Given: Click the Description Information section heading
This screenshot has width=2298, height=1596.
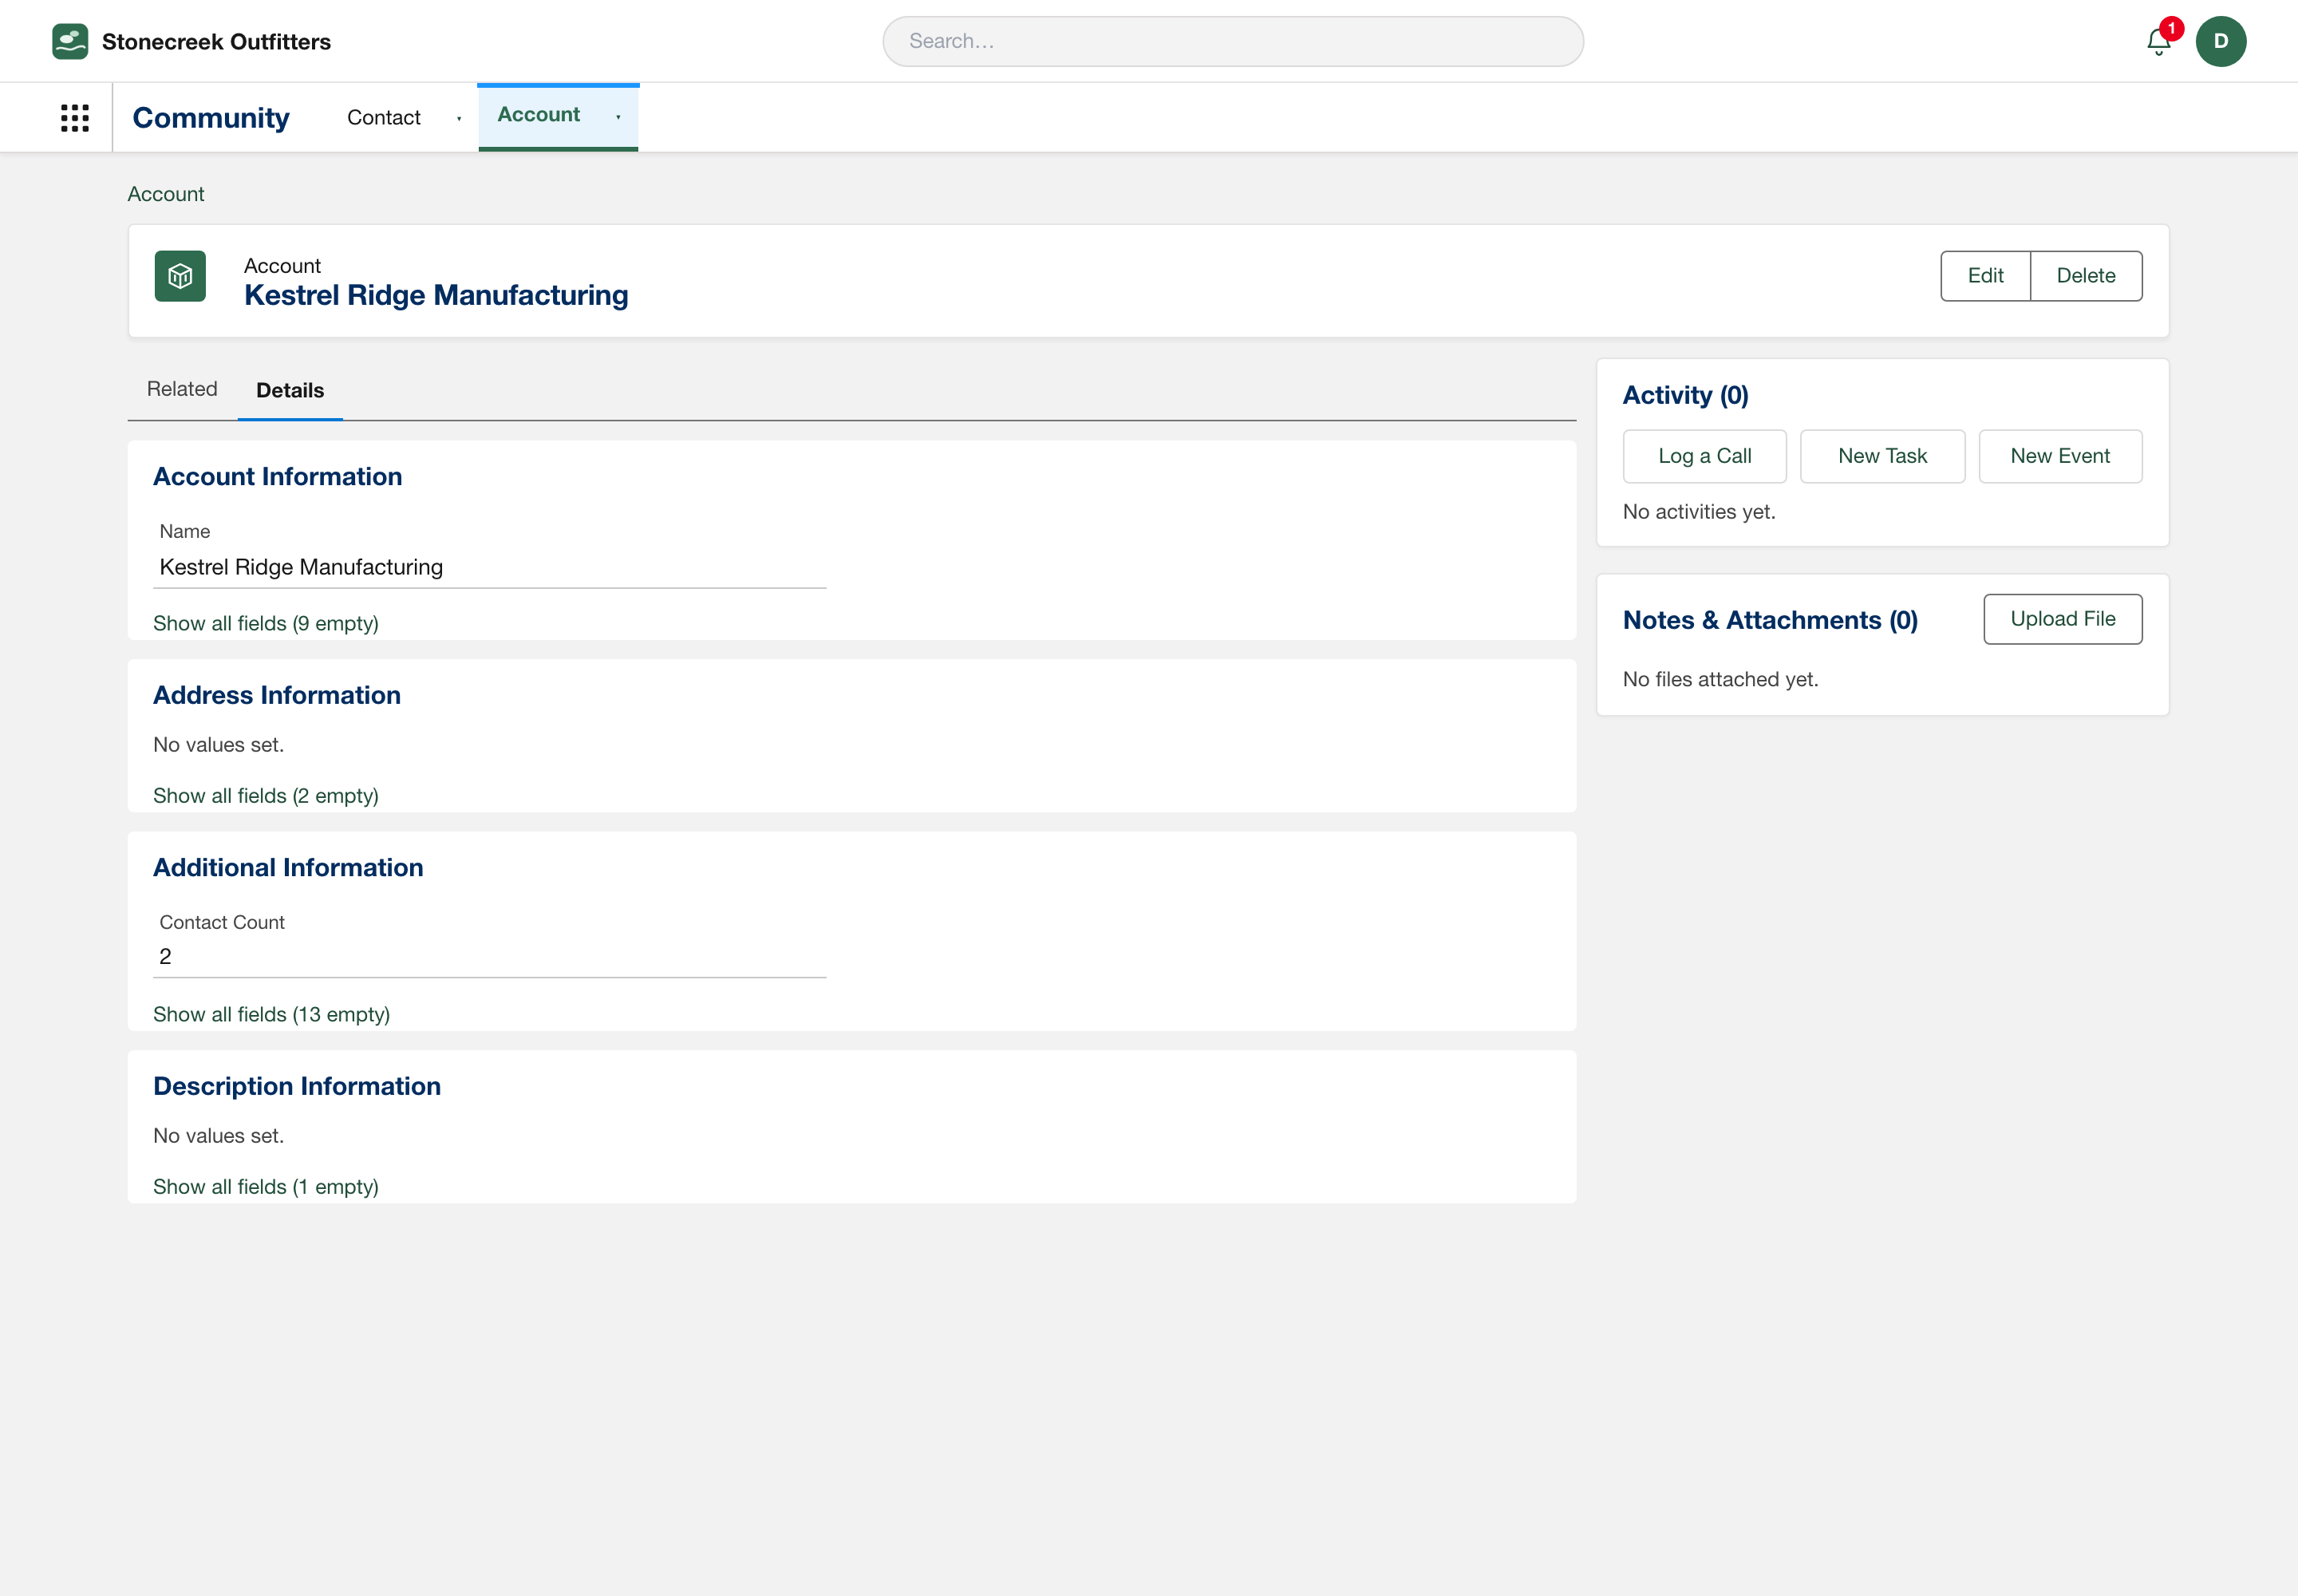Looking at the screenshot, I should click(297, 1086).
